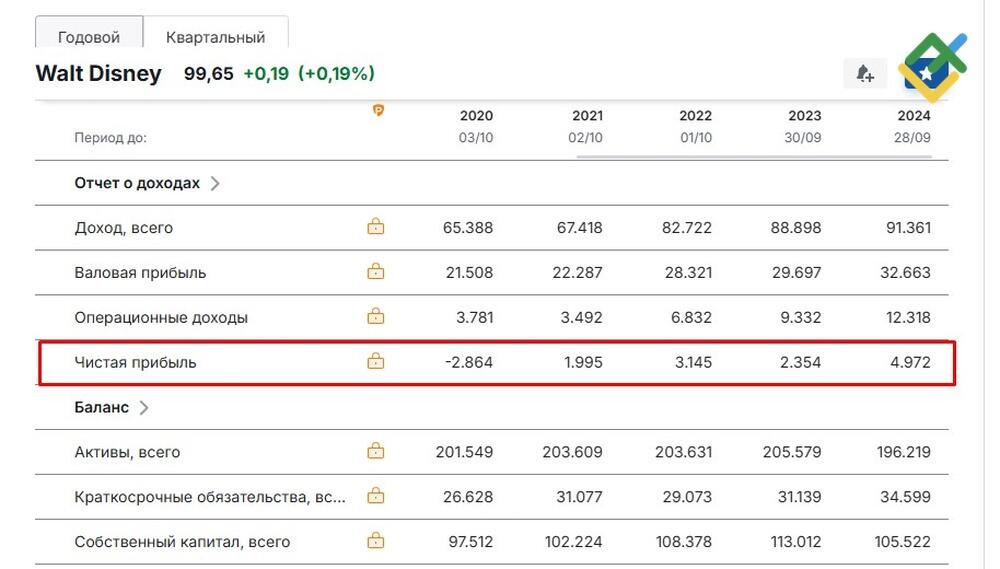
Task: Click the Доход, всего row label
Action: click(x=124, y=228)
